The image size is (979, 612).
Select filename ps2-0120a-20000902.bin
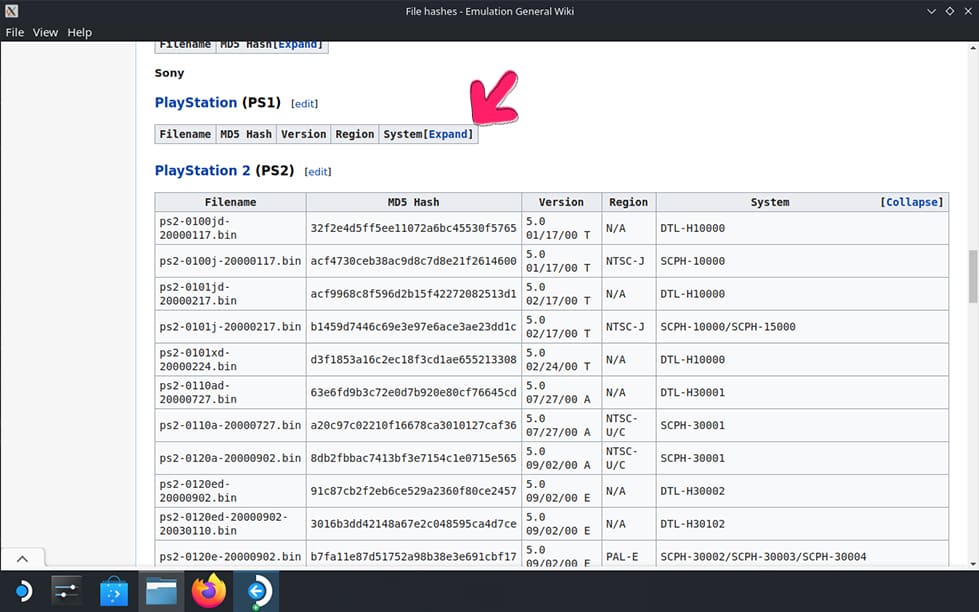click(x=230, y=458)
